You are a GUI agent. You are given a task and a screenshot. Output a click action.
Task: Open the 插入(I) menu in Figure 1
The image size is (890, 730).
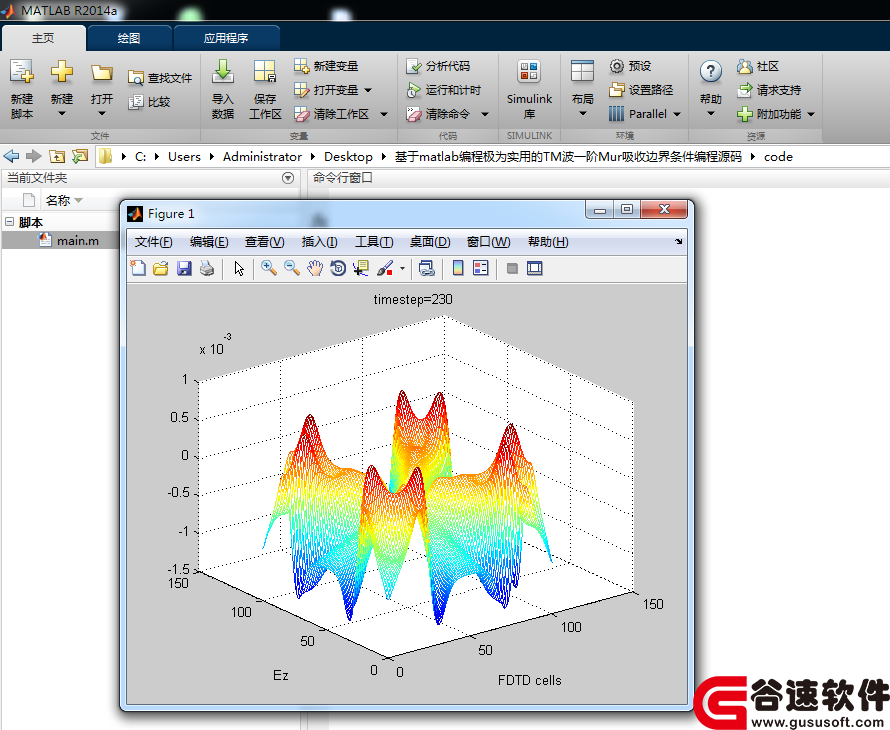pos(319,242)
